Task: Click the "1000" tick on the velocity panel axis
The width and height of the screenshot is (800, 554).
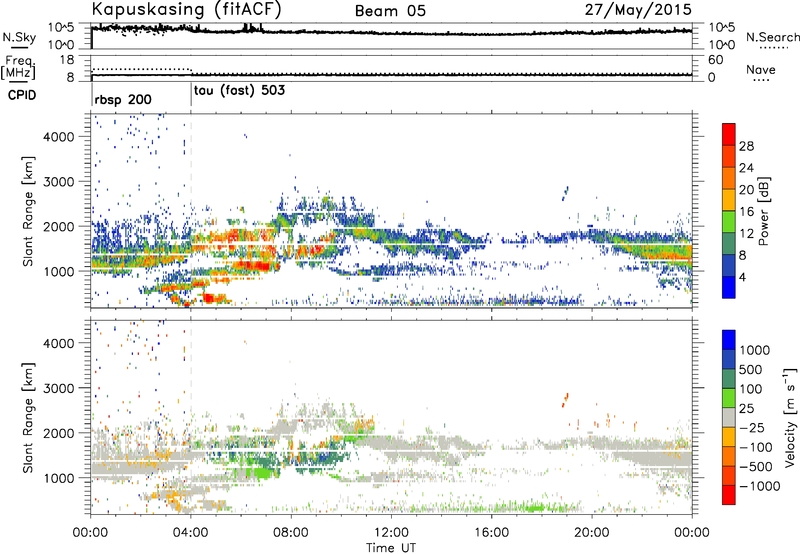Action: [59, 478]
